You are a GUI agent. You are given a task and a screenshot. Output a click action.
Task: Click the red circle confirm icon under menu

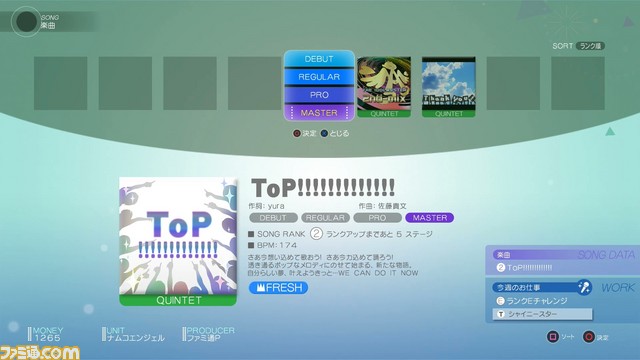pos(297,133)
